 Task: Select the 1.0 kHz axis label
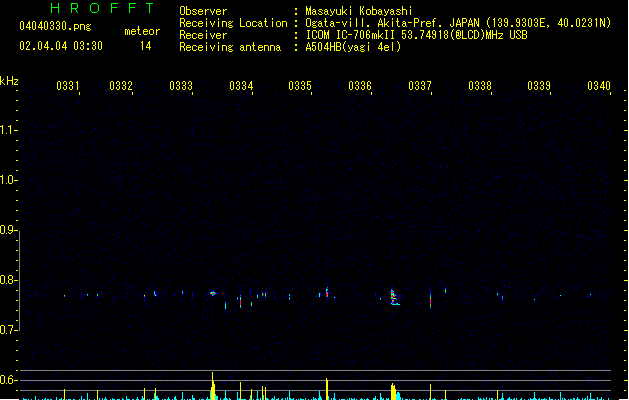point(7,180)
